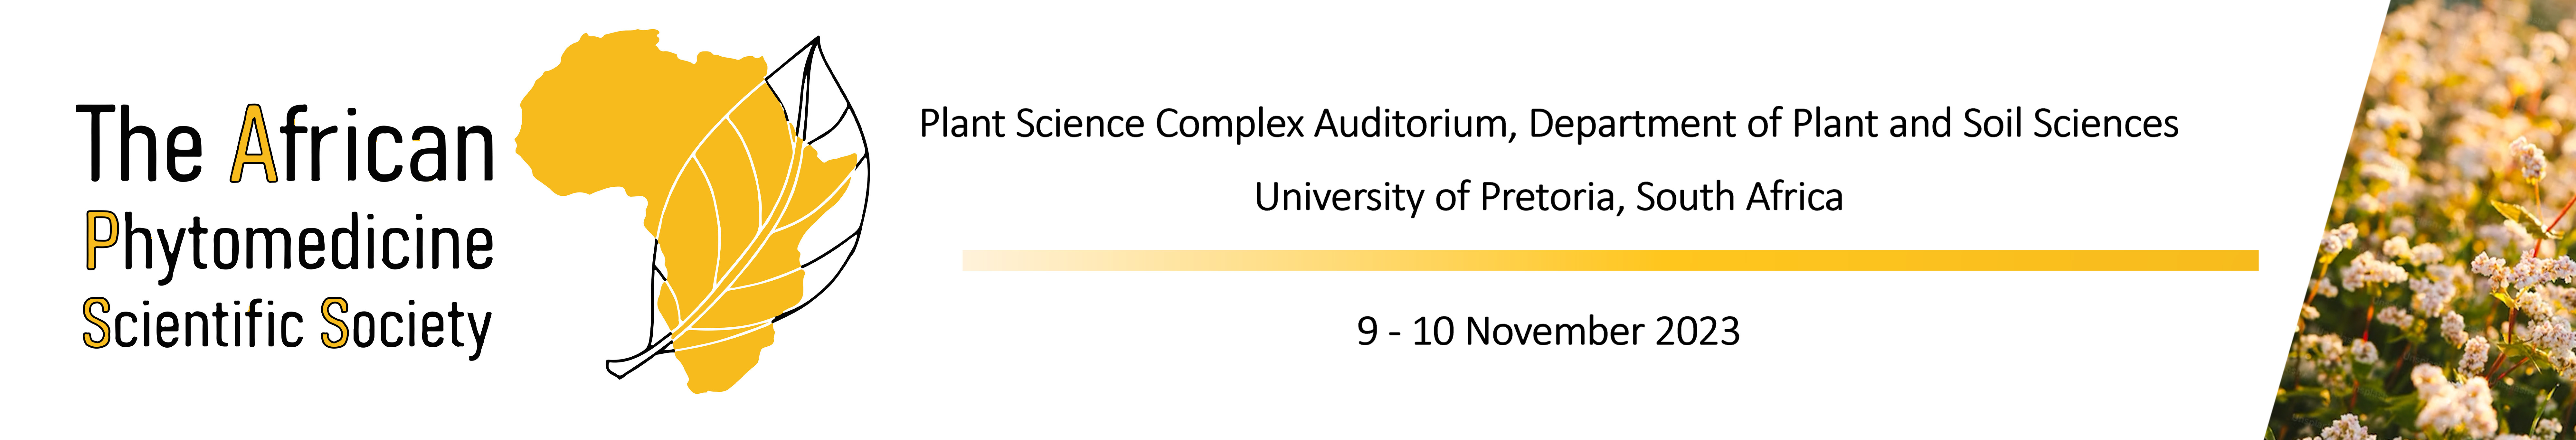Viewport: 2576px width, 440px height.
Task: Click the yellow gradient divider bar
Action: 1610,260
